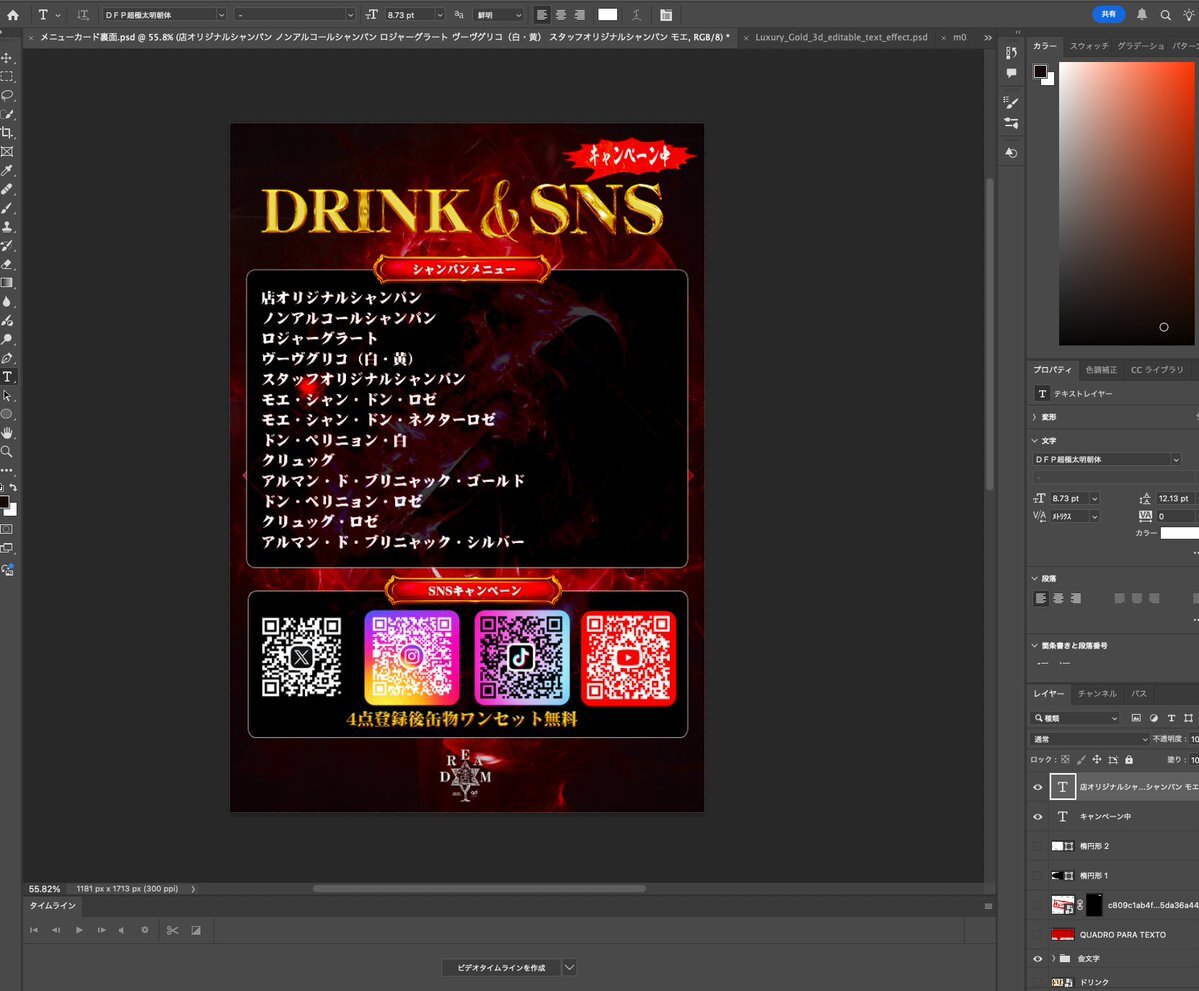Show the QUADRO PARA TEXTO layer
This screenshot has height=991, width=1199.
point(1038,934)
